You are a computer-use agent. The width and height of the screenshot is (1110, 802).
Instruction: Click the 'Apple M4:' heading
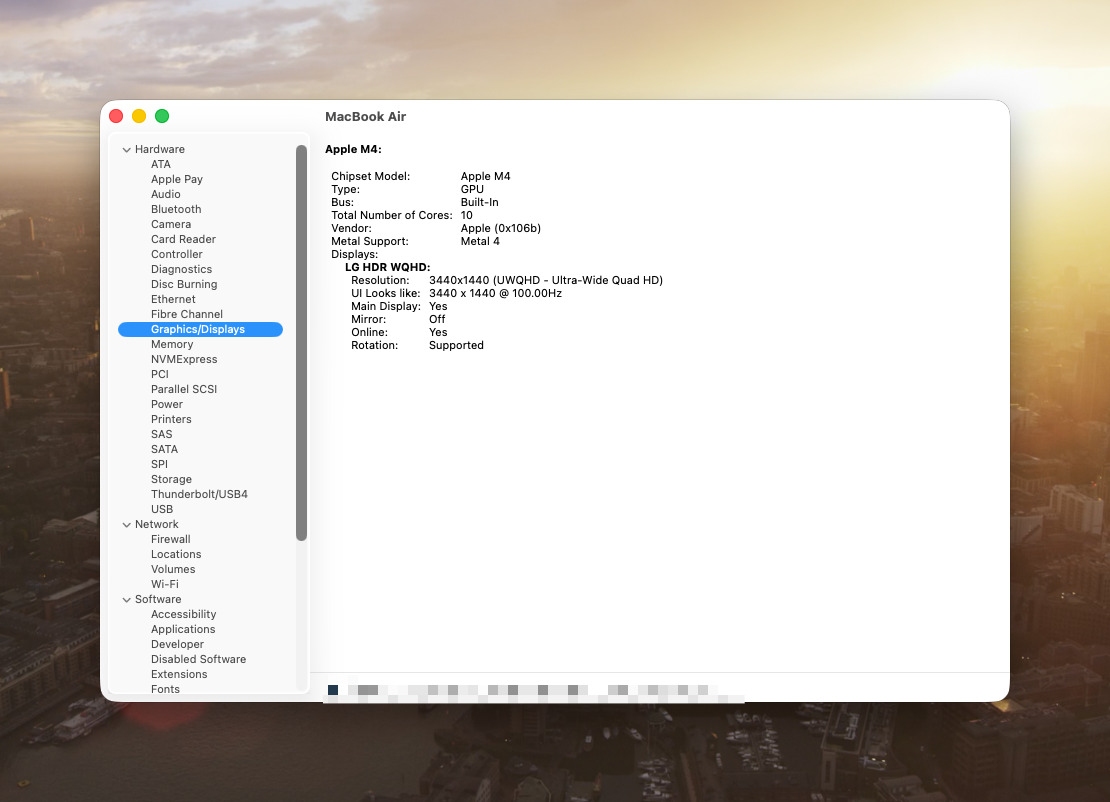[353, 149]
